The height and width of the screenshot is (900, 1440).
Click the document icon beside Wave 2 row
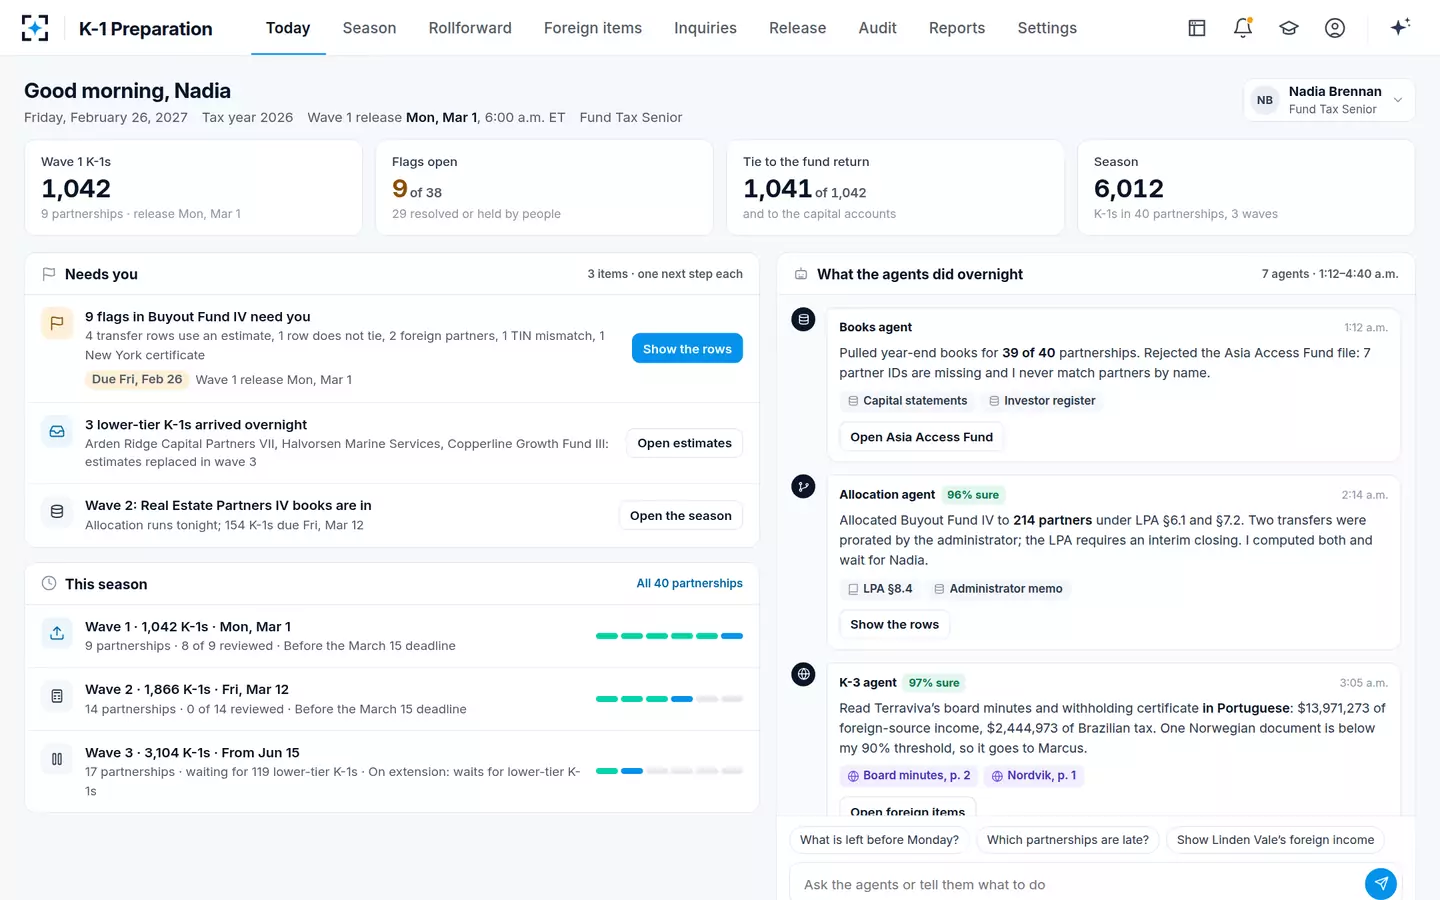[57, 696]
